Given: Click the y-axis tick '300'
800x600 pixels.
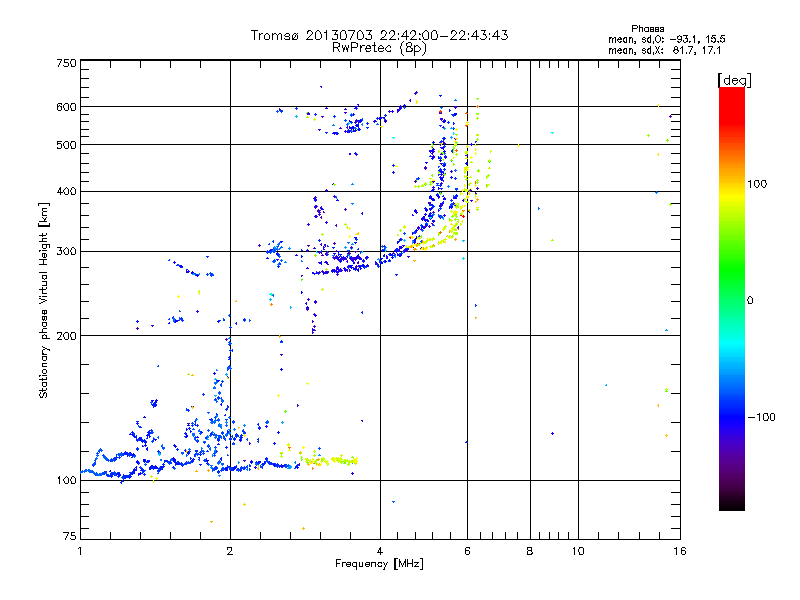Looking at the screenshot, I should tap(66, 252).
